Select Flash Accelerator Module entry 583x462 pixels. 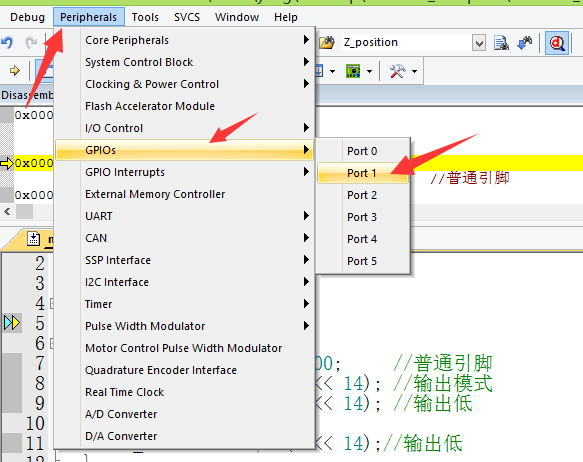coord(184,106)
